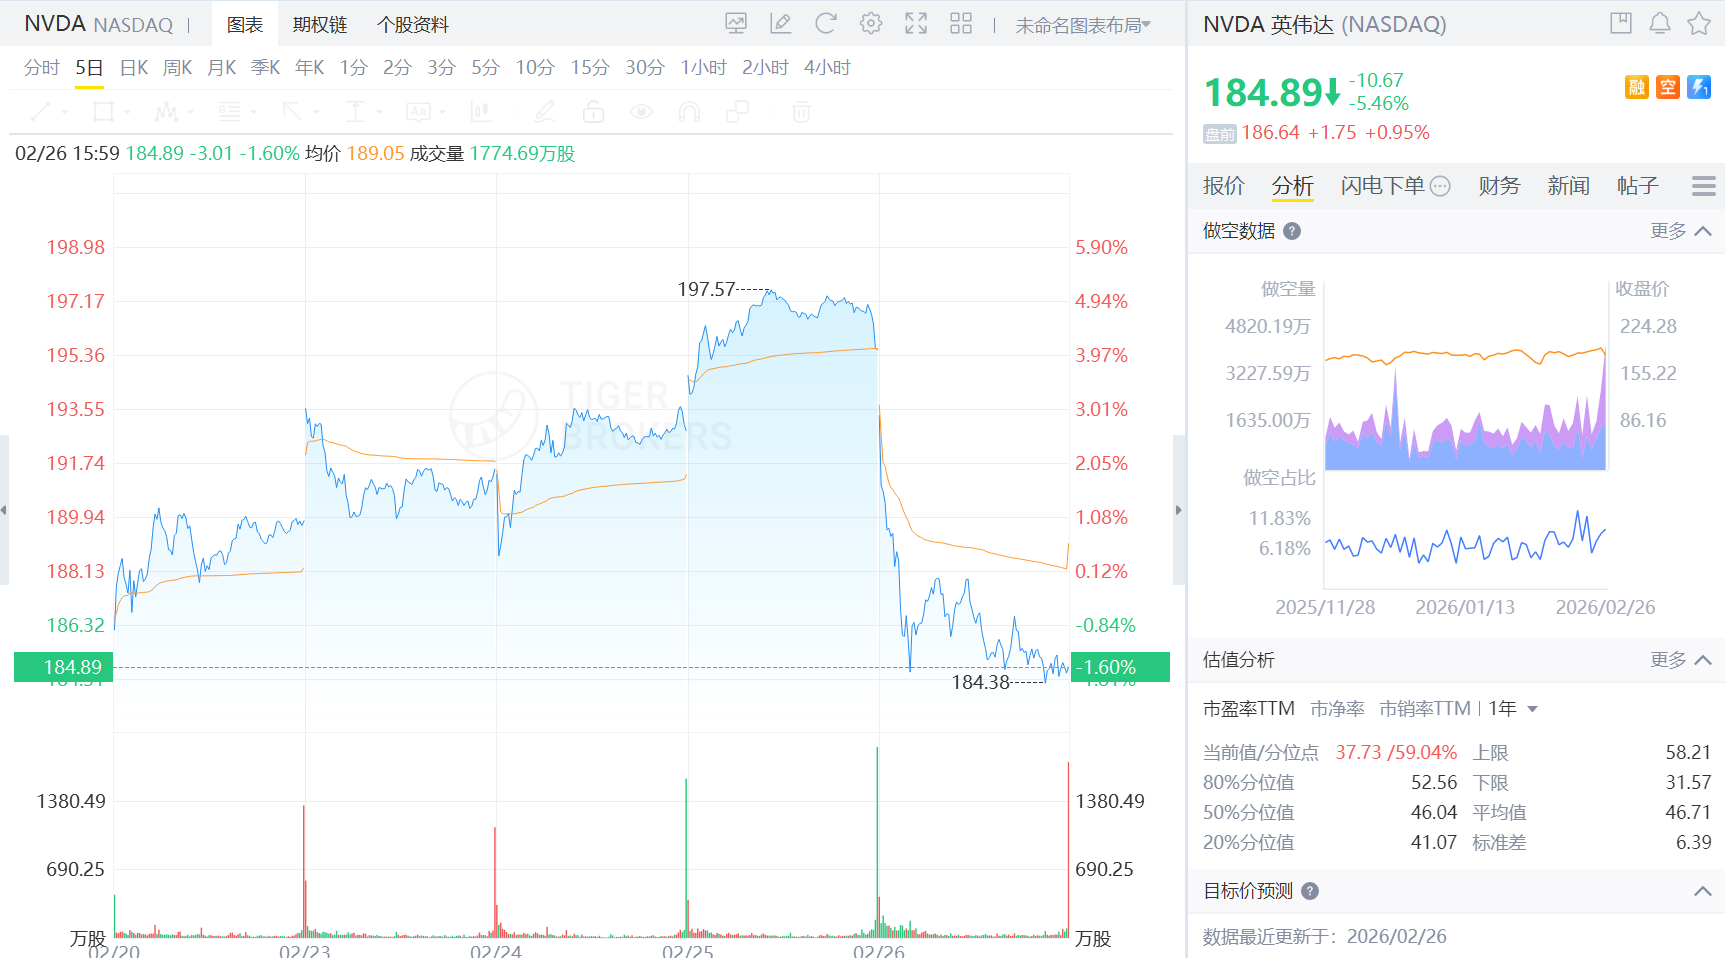Select the 分析 tab
1725x958 pixels.
coord(1293,186)
